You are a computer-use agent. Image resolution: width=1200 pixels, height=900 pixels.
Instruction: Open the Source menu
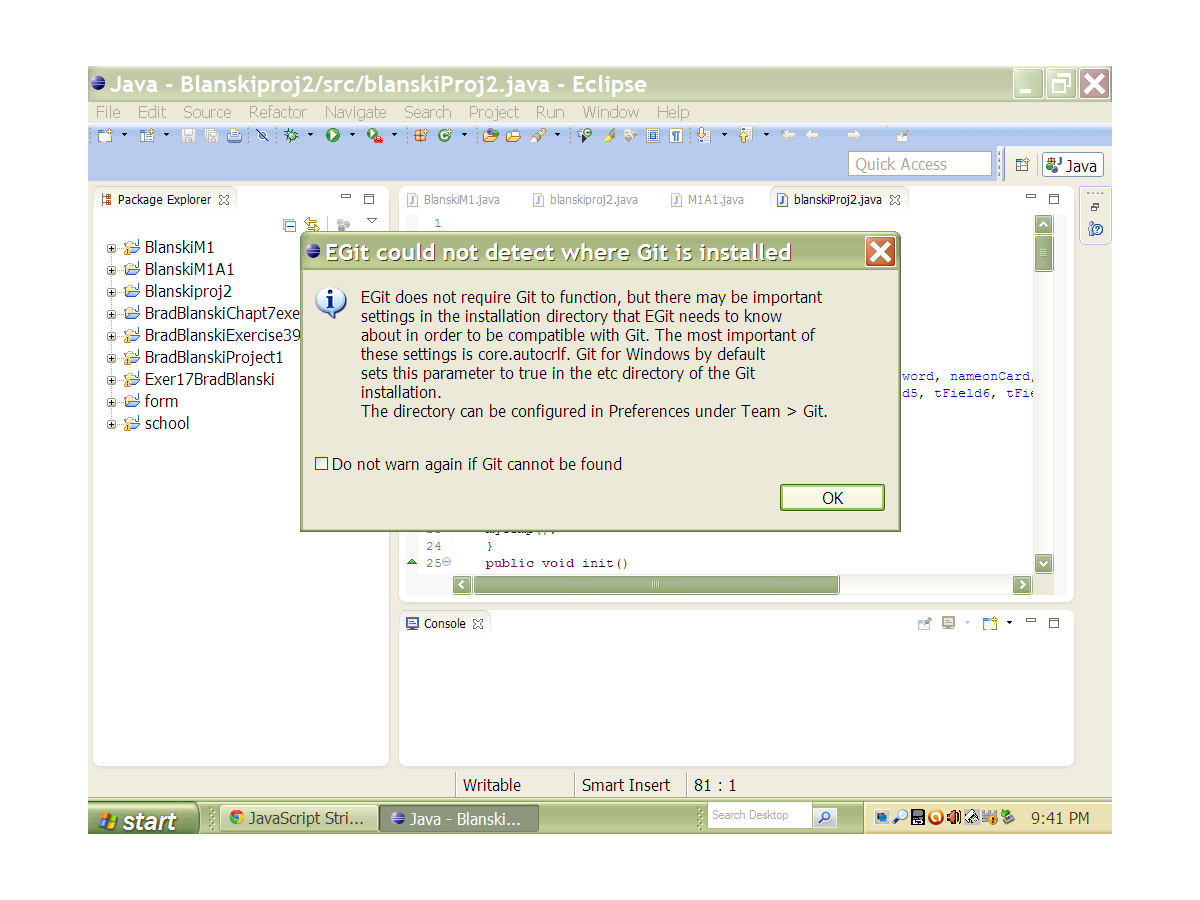point(207,112)
